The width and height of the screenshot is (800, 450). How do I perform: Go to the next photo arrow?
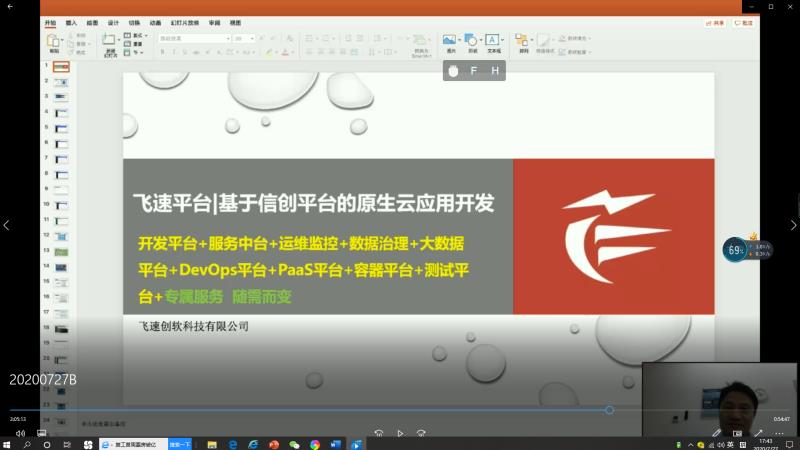tap(793, 225)
